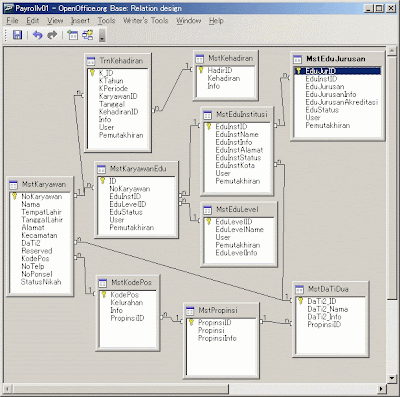400x397 pixels.
Task: Click the vertical scrollbar up arrow
Action: (392, 50)
